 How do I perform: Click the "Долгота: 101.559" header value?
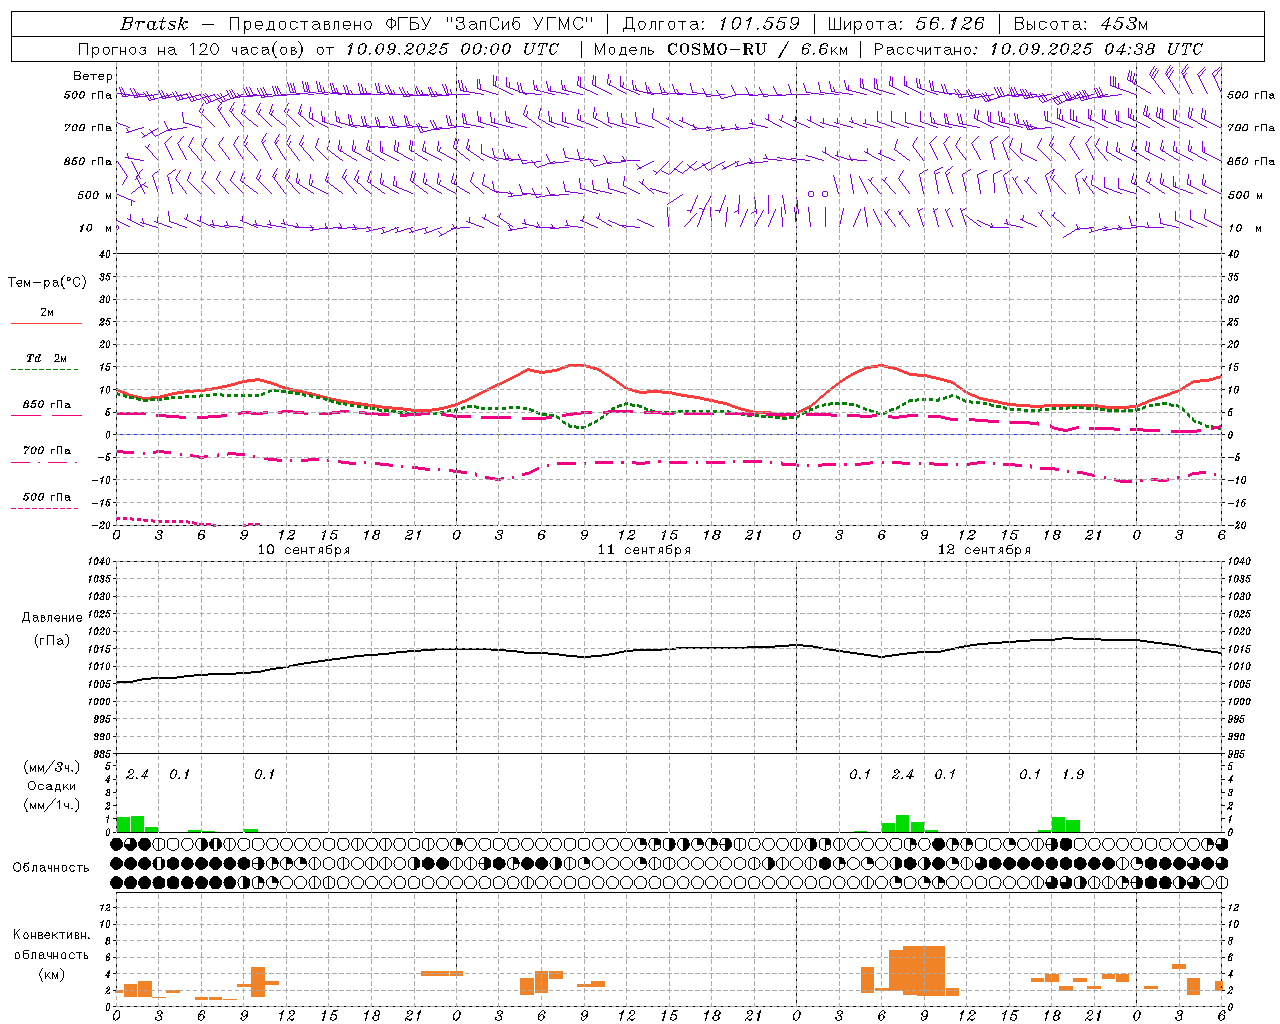click(711, 24)
